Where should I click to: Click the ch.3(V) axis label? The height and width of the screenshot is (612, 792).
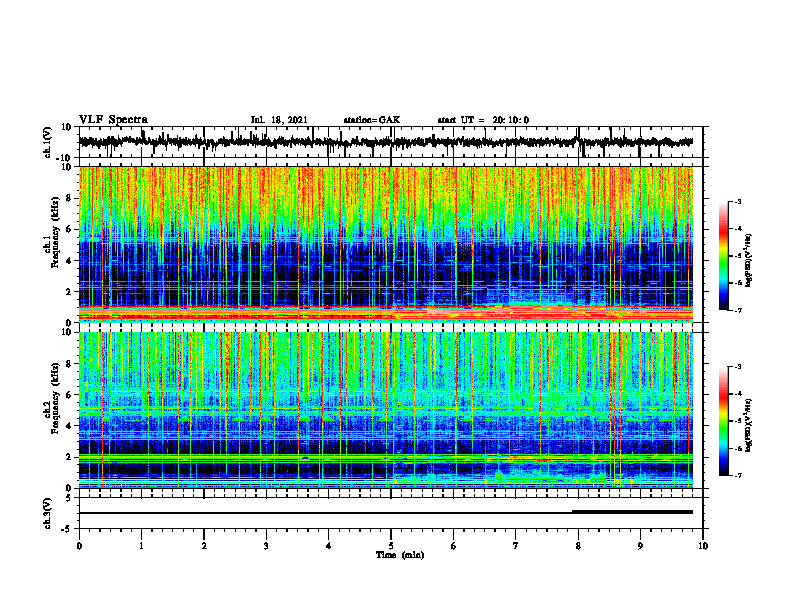coord(49,513)
